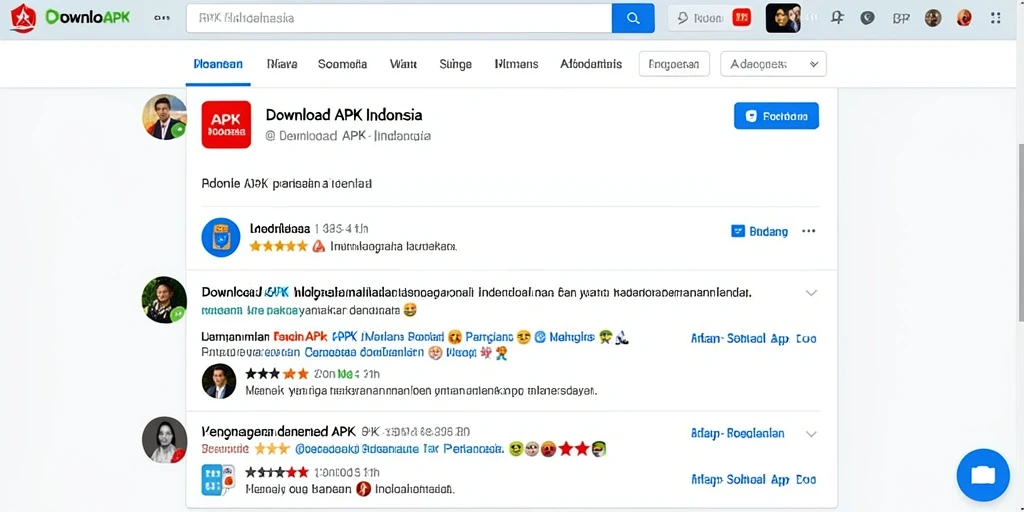
Task: Switch to the Soomena tab
Action: point(342,64)
